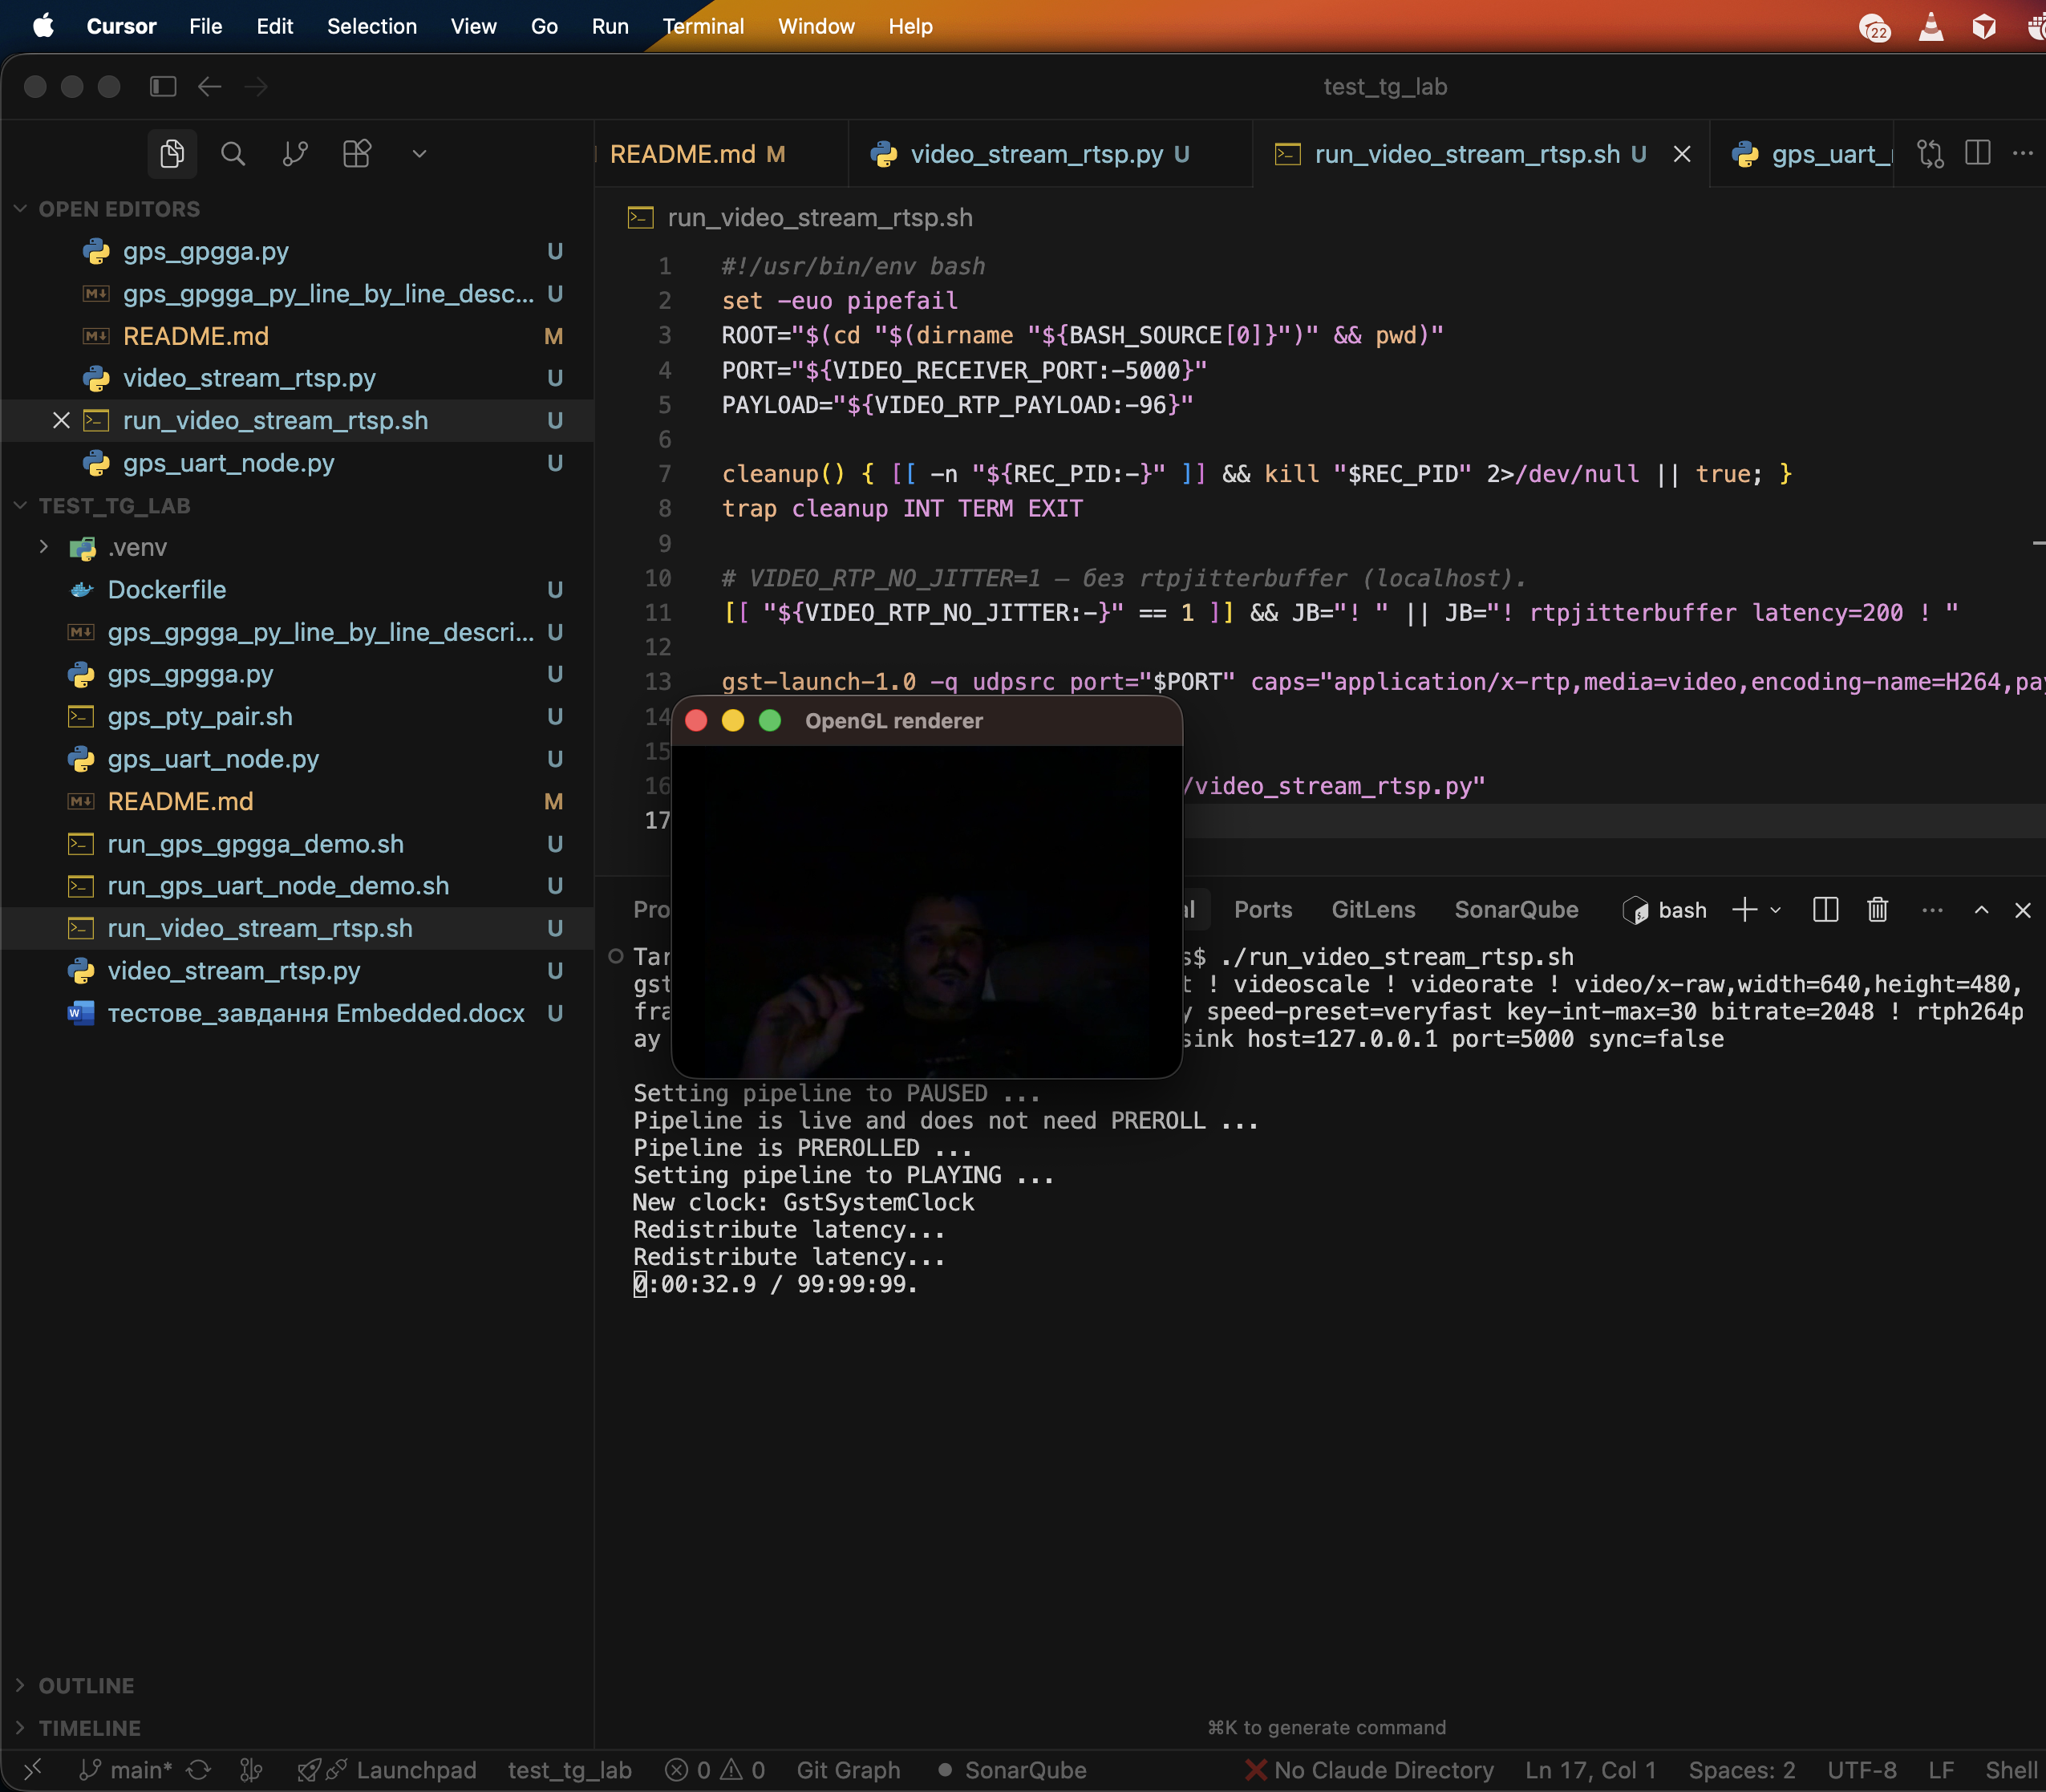Open the remote window indicator in status bar
Viewport: 2046px width, 1792px height.
pos(32,1770)
